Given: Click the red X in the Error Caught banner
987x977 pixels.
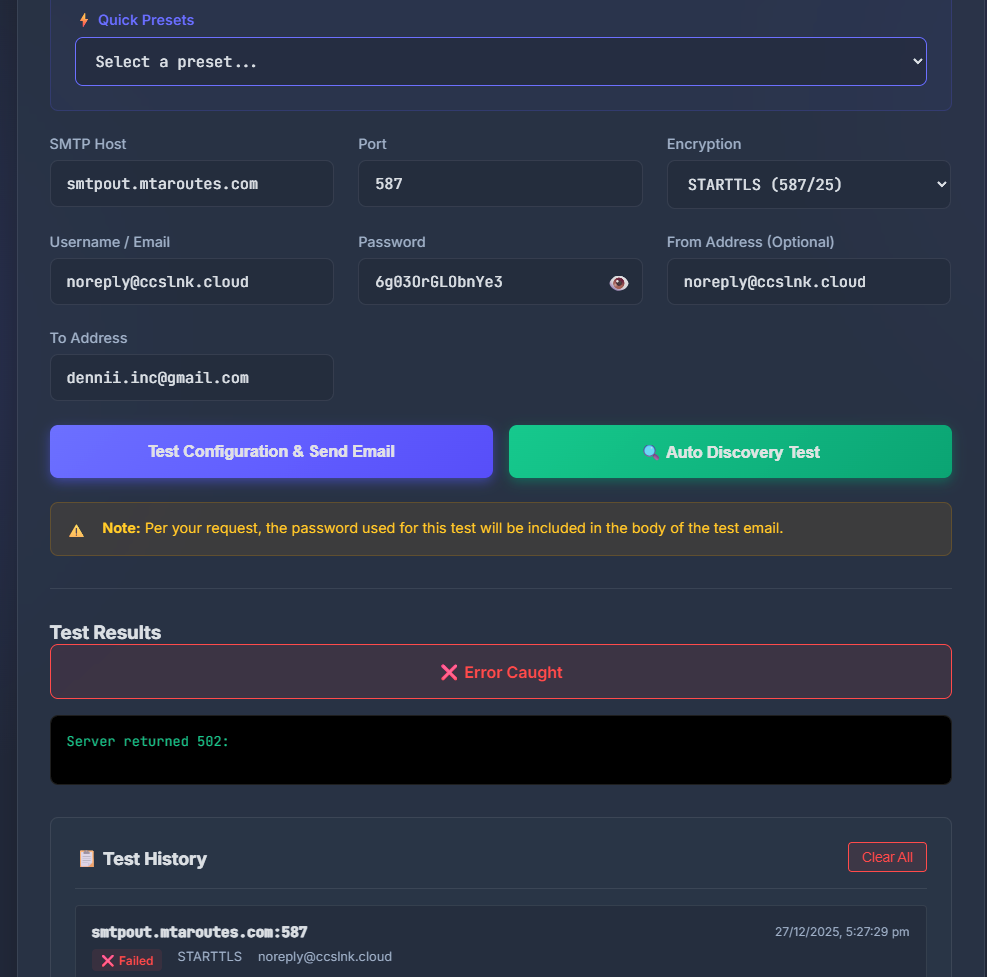Looking at the screenshot, I should (449, 672).
